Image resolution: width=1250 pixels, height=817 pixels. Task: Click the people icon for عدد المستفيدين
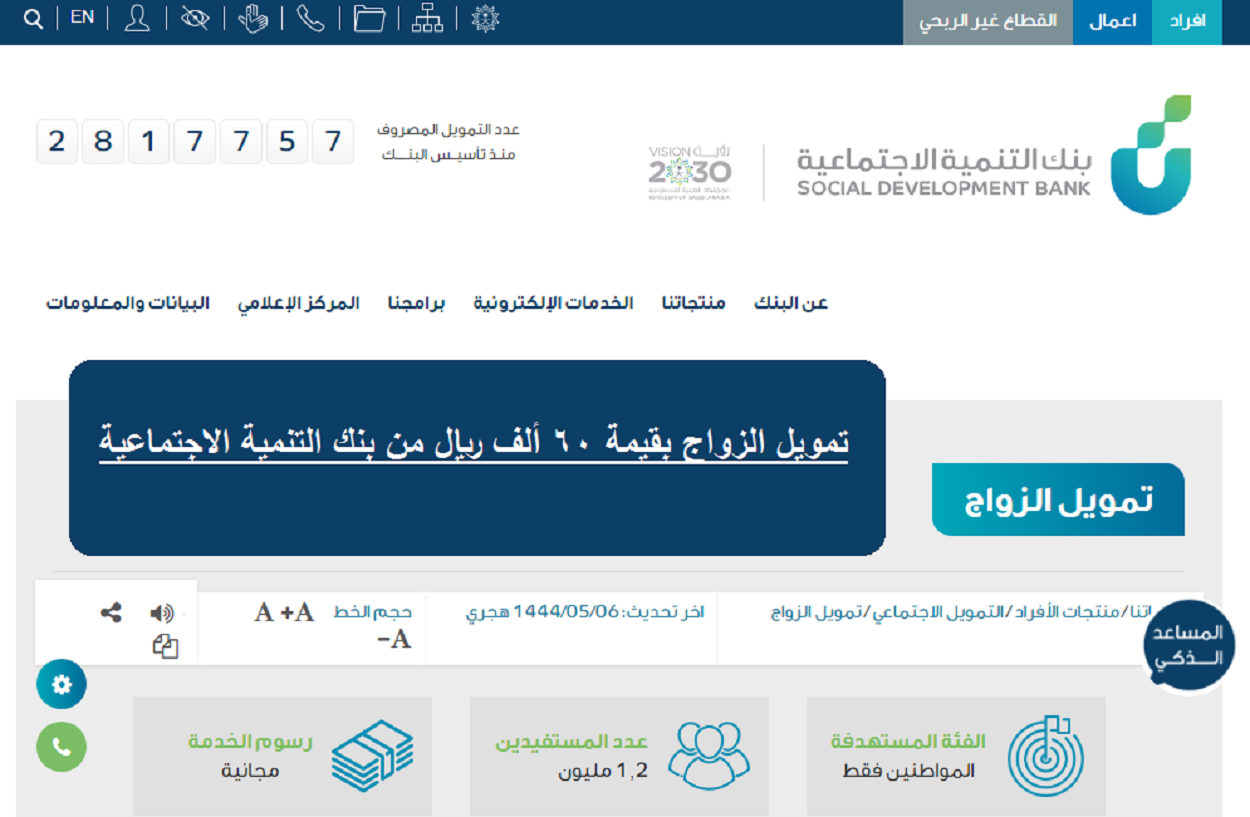[709, 755]
